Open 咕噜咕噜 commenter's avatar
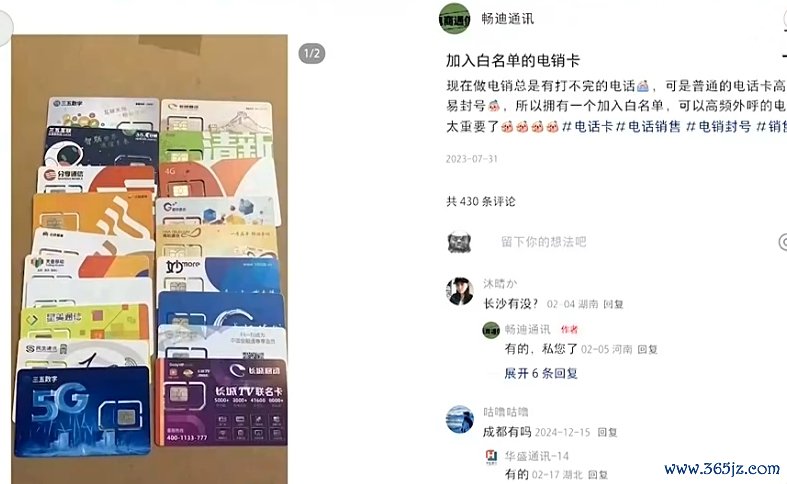The width and height of the screenshot is (787, 484). click(460, 419)
